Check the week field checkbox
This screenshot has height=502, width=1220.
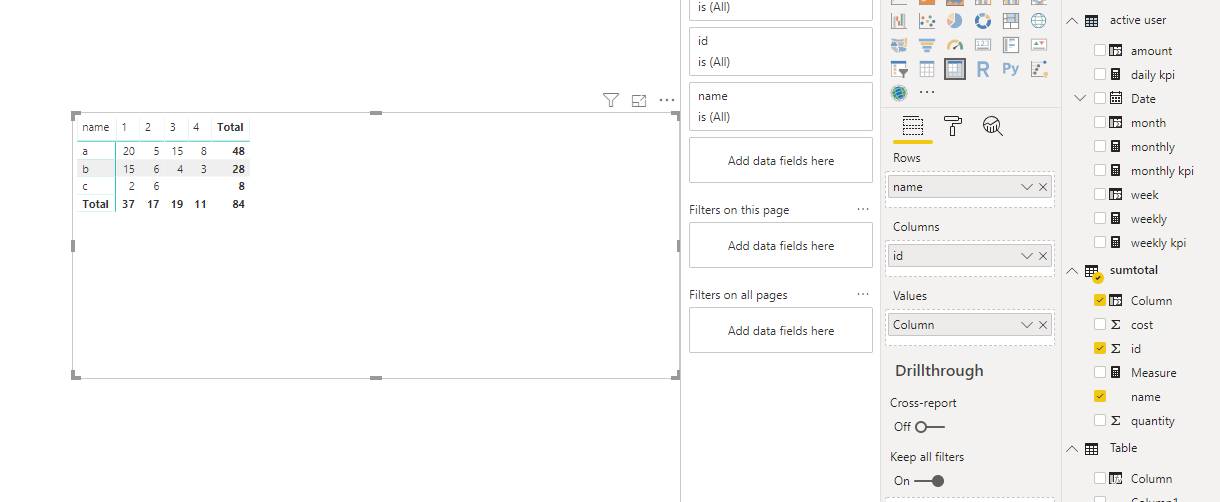(x=1100, y=195)
